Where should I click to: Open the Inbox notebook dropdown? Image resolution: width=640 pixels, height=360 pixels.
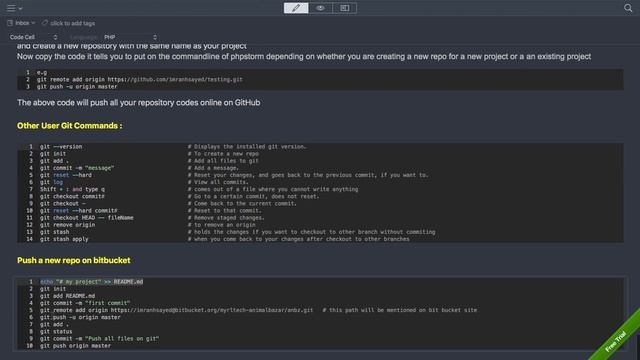(x=22, y=23)
